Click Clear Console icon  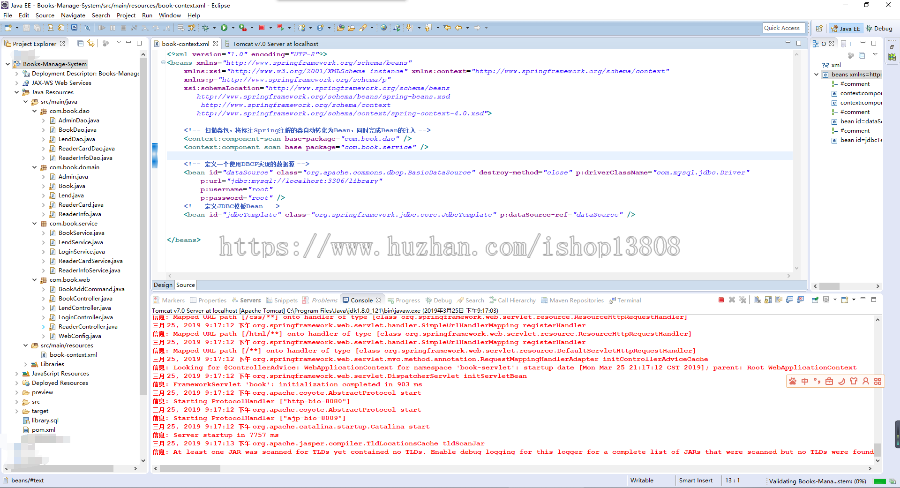click(757, 300)
